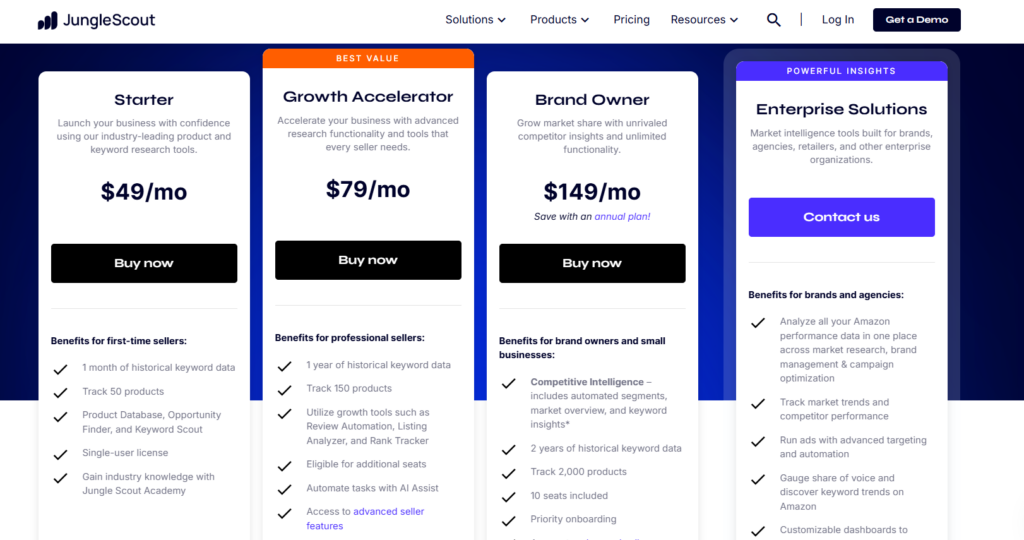Click Buy now under Starter plan
Viewport: 1024px width, 540px height.
click(144, 264)
